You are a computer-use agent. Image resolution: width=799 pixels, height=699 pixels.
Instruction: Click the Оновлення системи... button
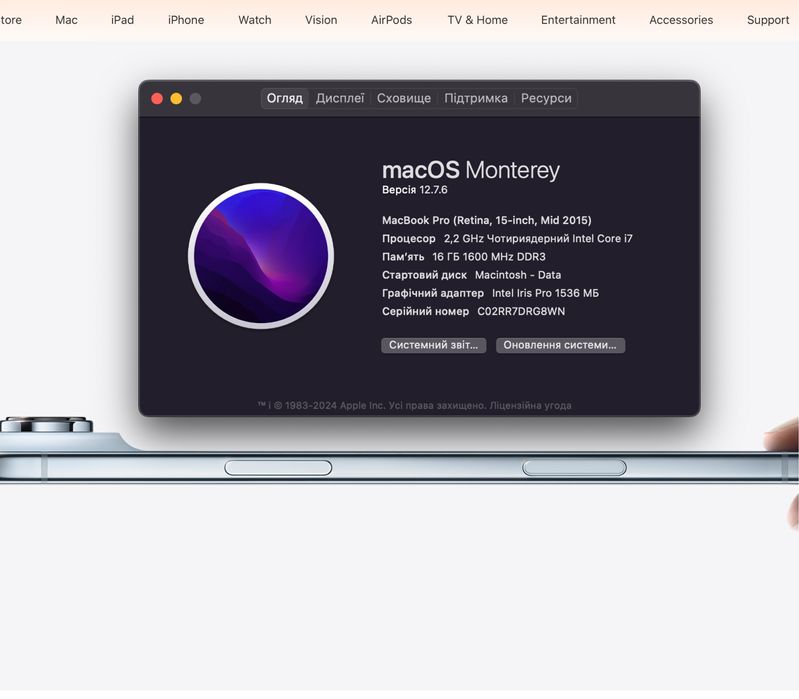(x=560, y=345)
